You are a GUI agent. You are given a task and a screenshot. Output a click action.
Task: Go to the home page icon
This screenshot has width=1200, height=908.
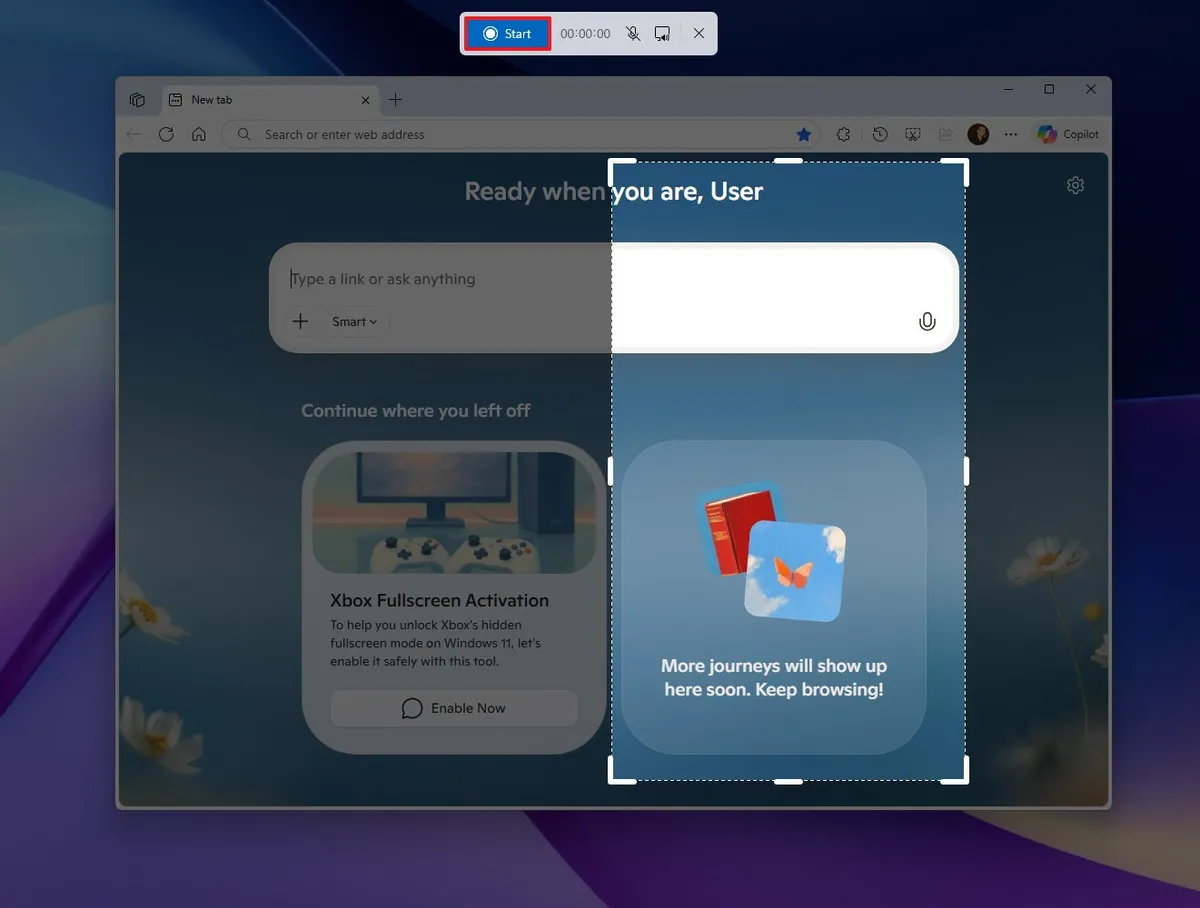pyautogui.click(x=200, y=134)
